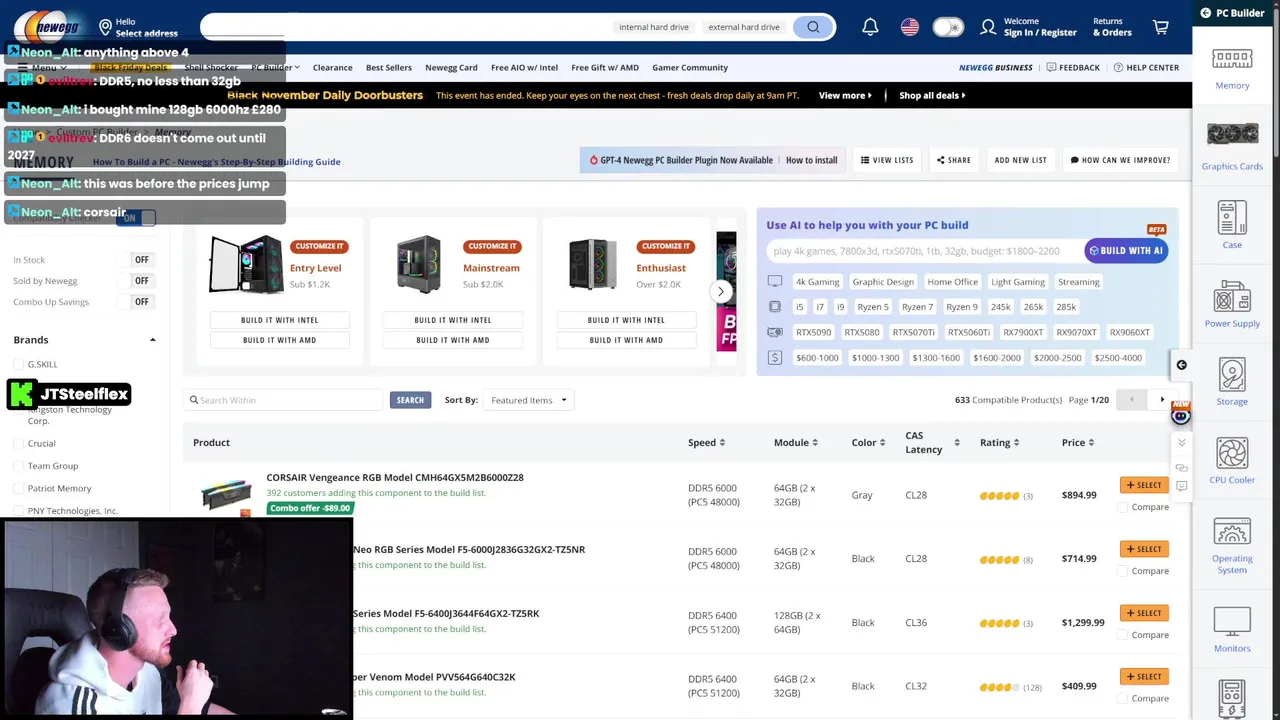Click the round left-arrow sidebar toggle

(x=1181, y=365)
